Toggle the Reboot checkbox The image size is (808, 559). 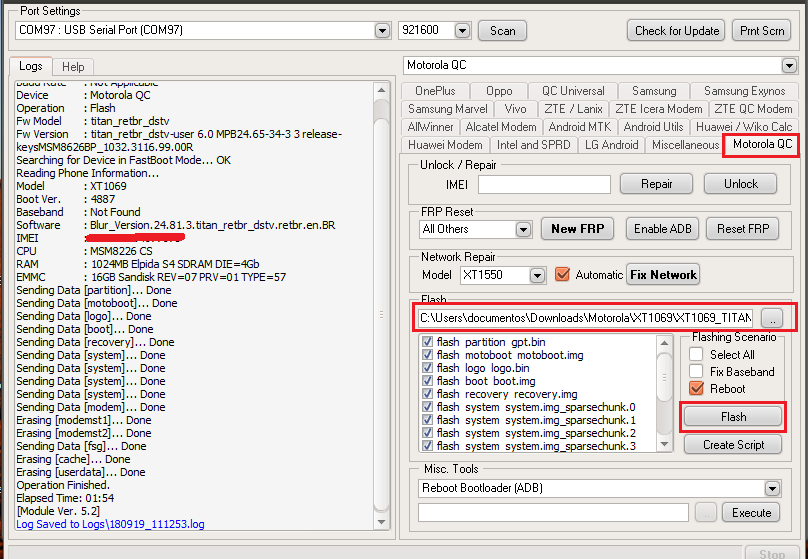click(696, 388)
